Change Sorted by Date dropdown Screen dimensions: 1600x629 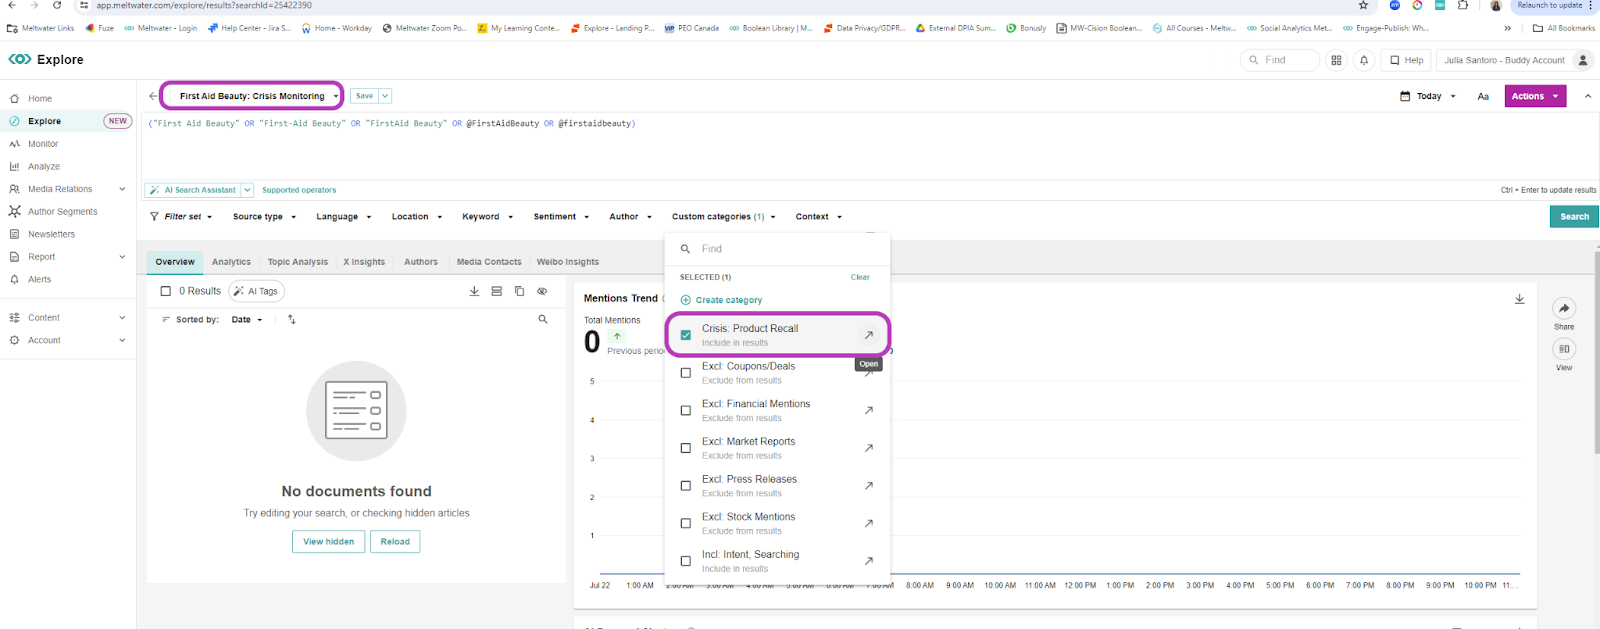(247, 320)
